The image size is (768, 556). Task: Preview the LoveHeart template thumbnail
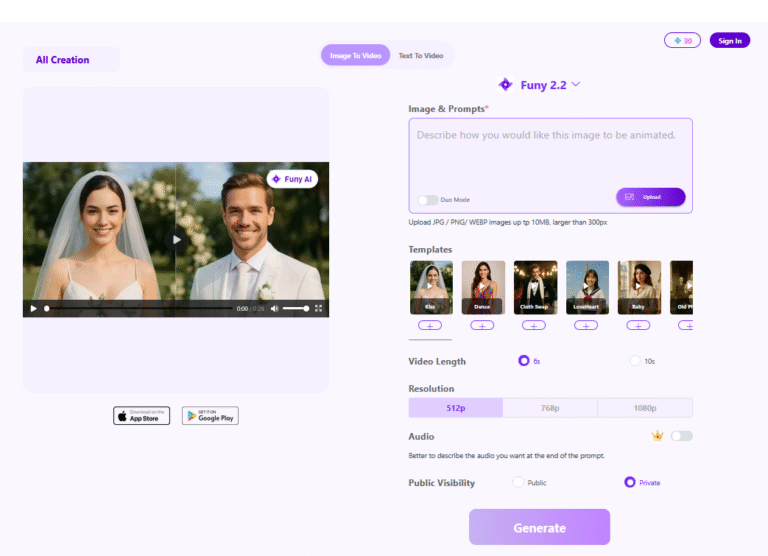[x=587, y=287]
